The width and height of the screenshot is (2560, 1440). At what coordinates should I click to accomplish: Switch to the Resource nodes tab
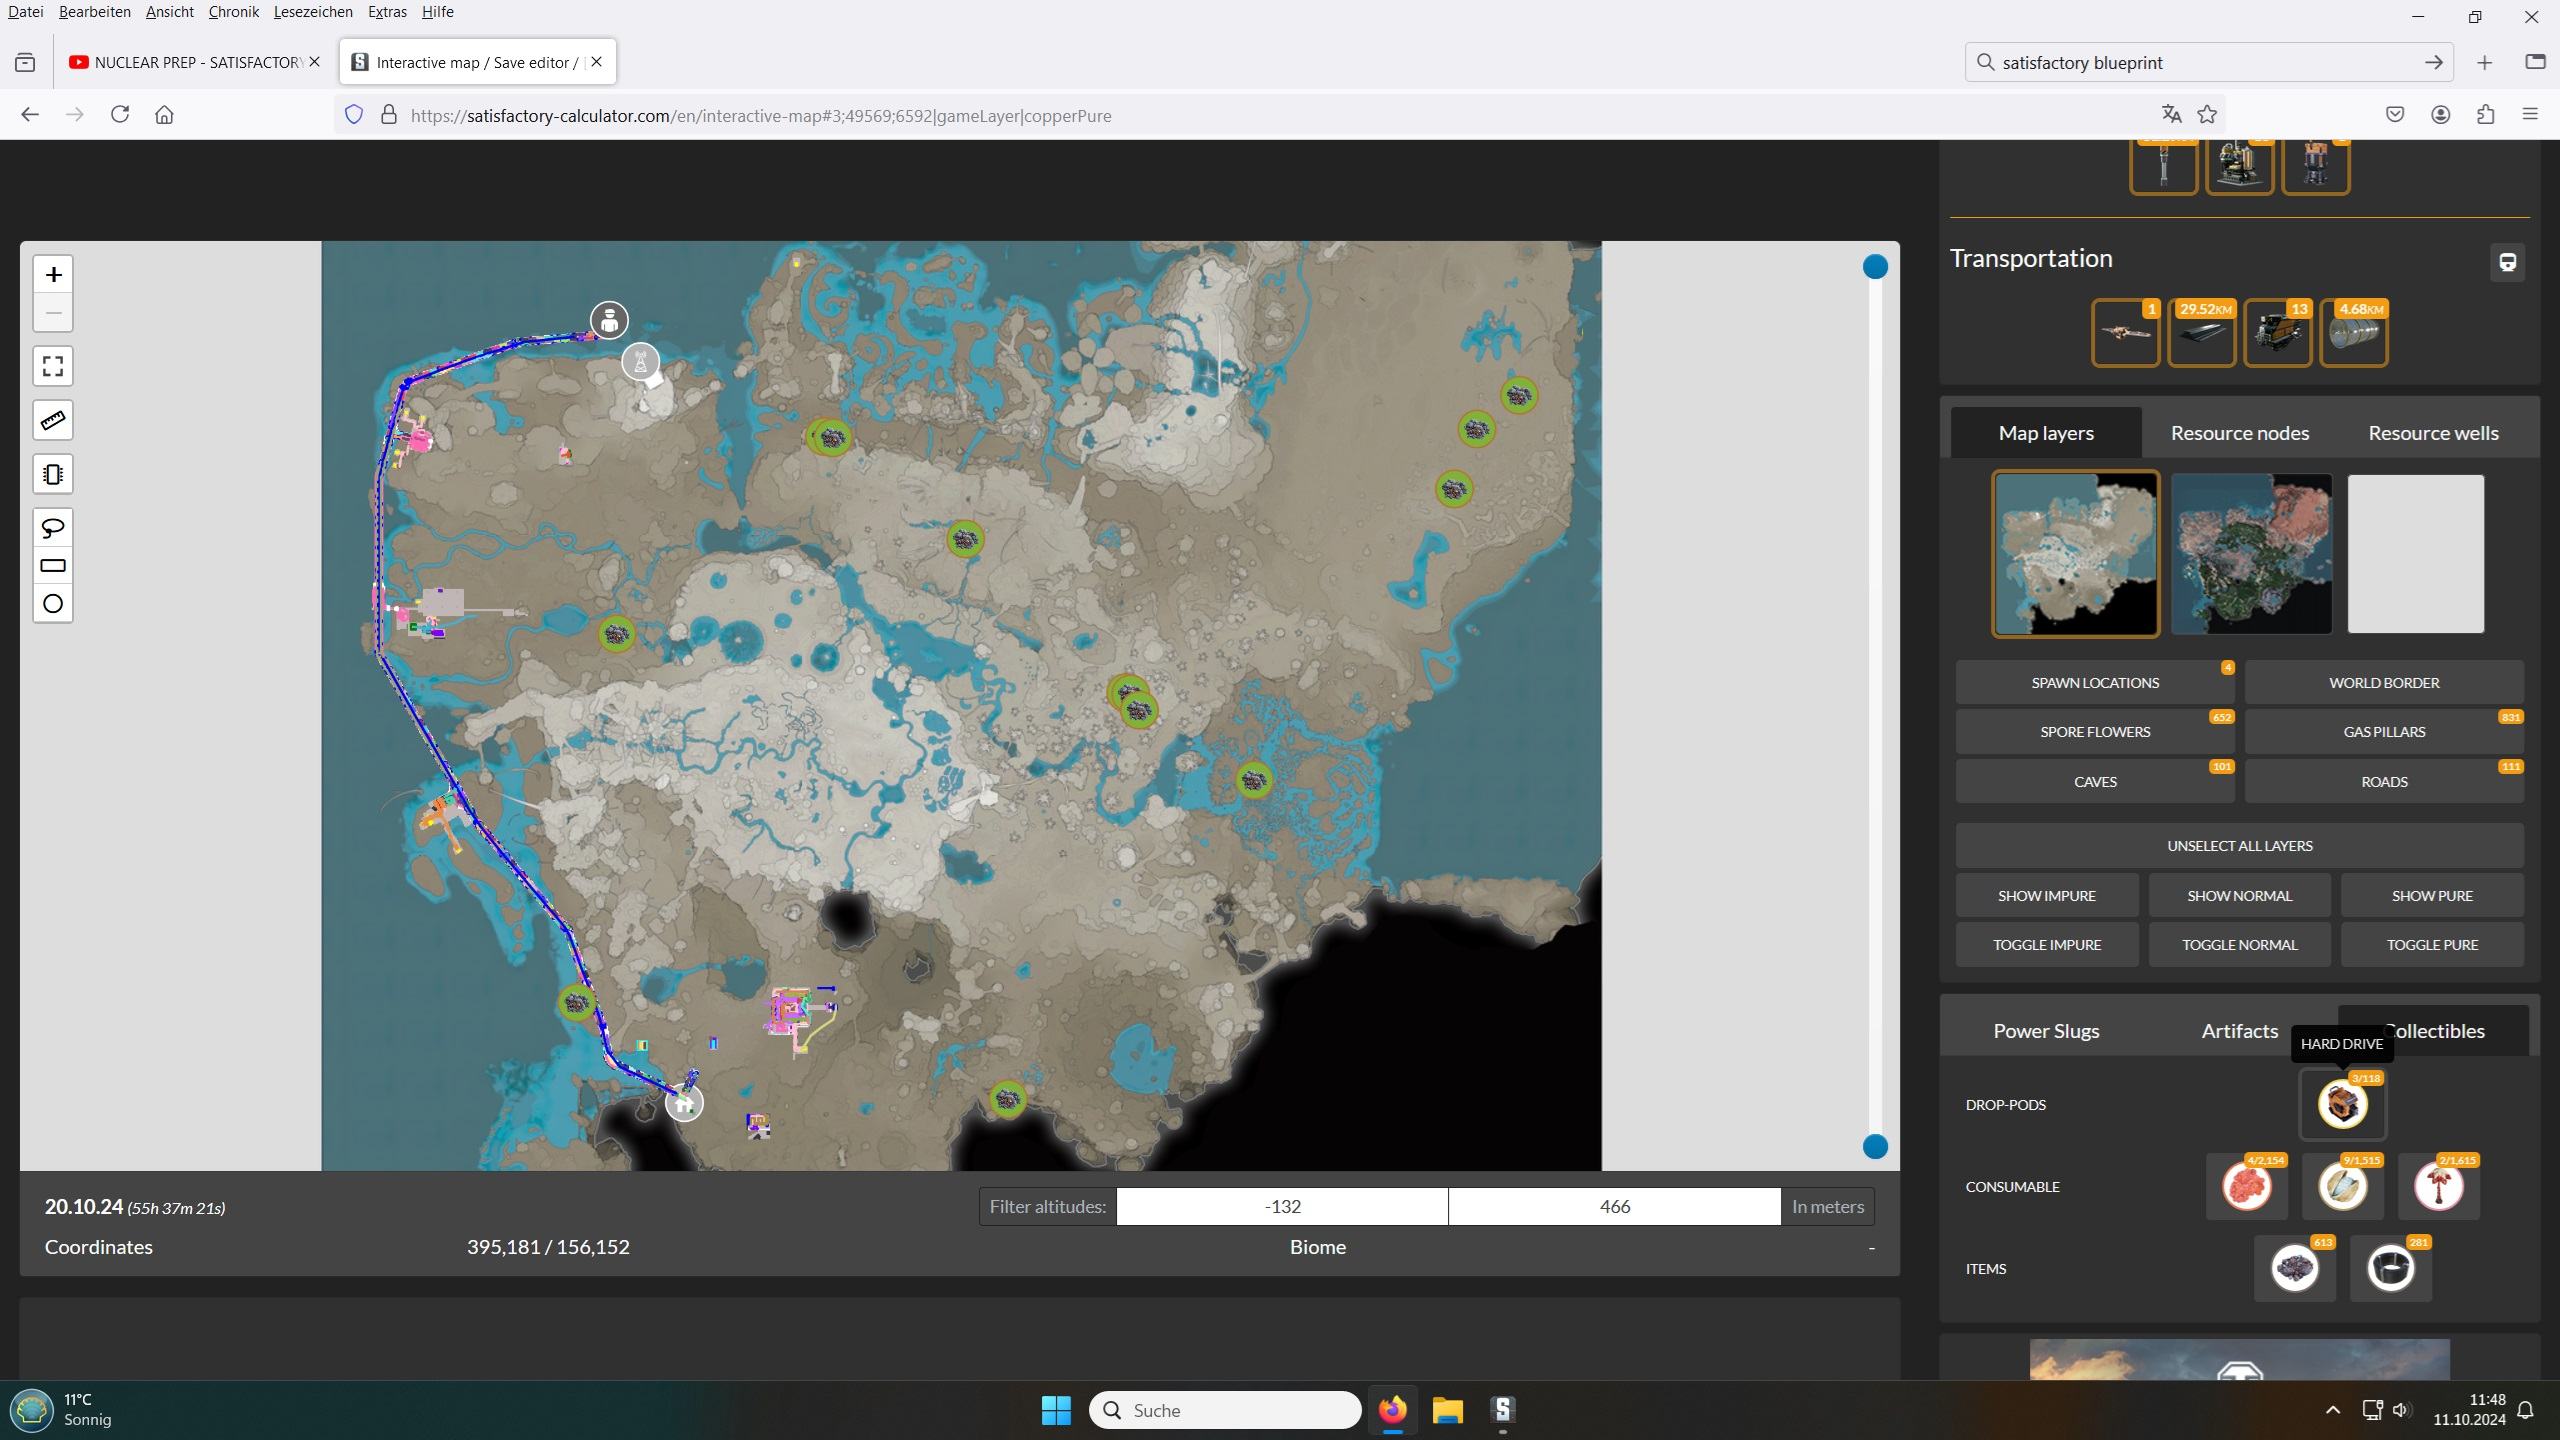[x=2240, y=433]
